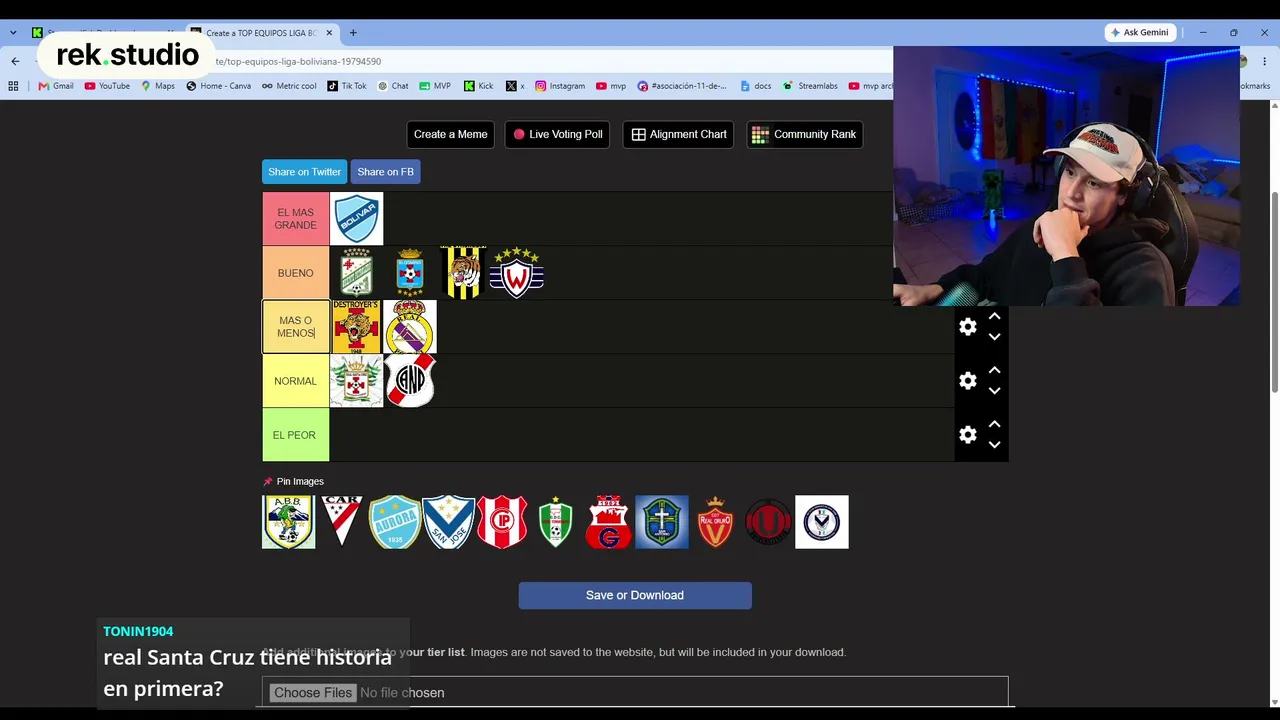
Task: Open settings gear for MAS O MENOS tier
Action: 968,327
